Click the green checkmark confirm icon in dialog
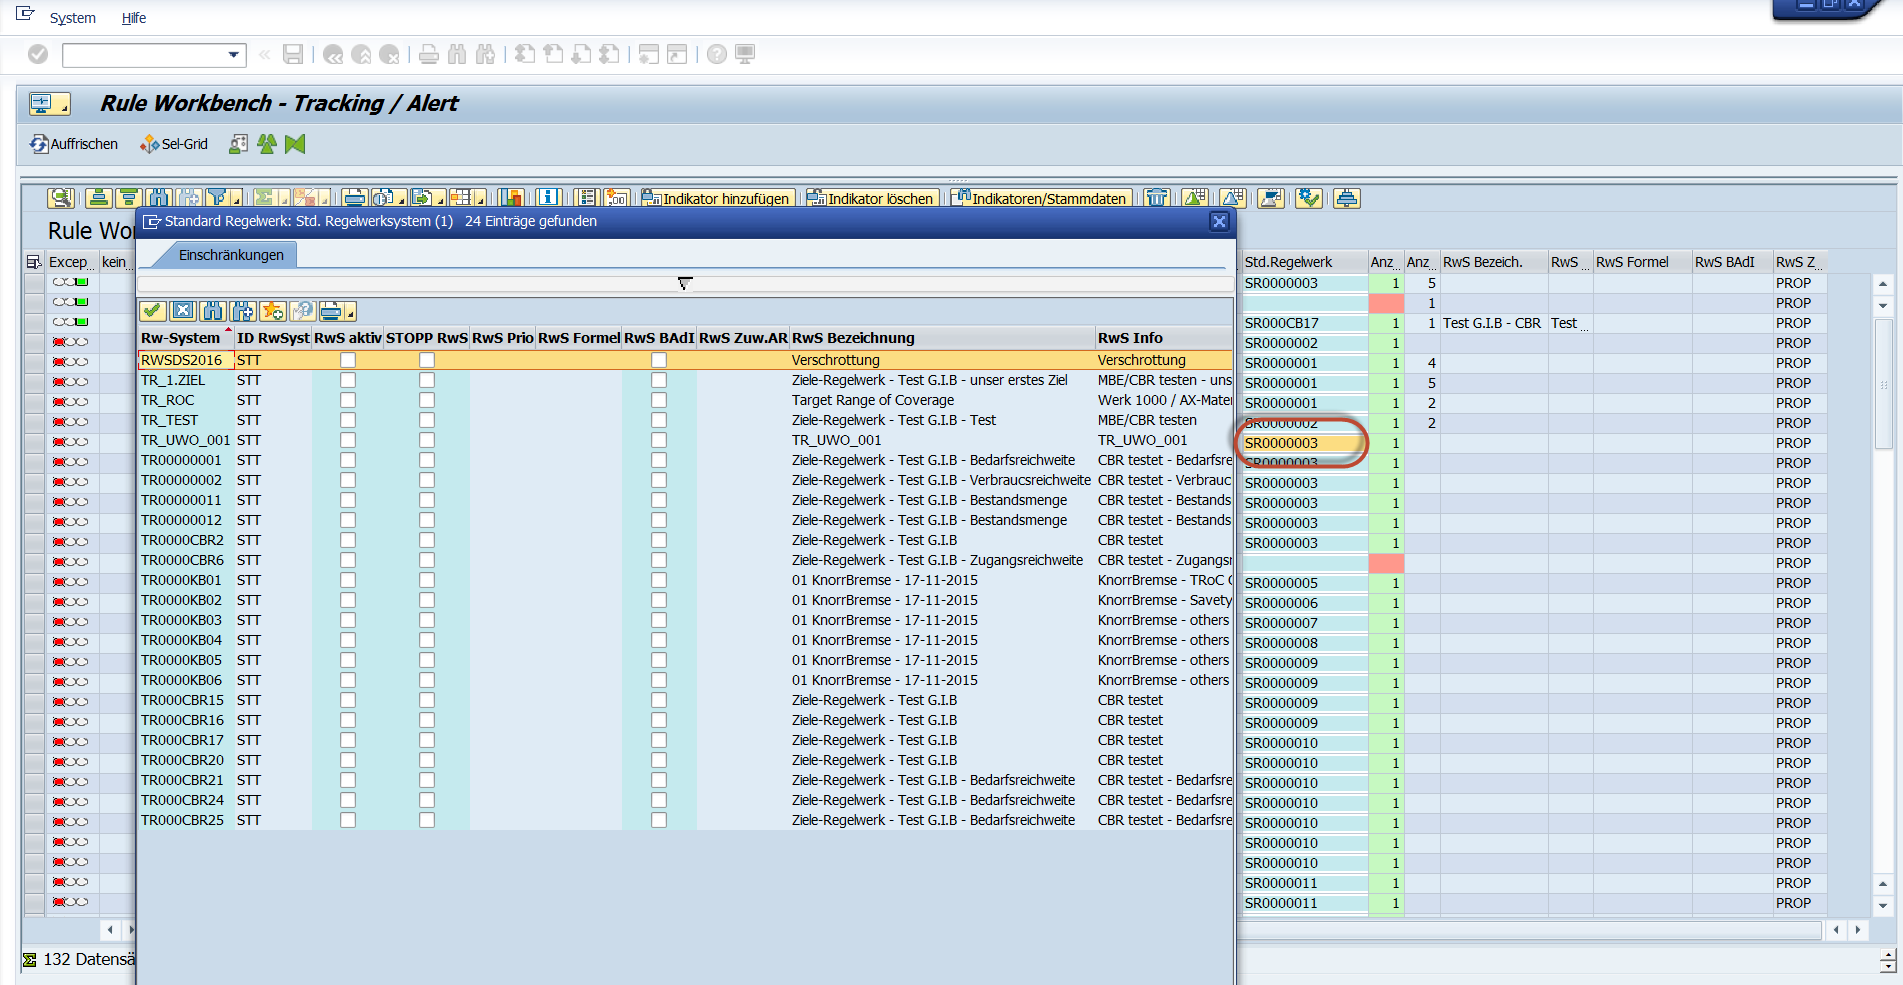The image size is (1903, 985). 153,312
